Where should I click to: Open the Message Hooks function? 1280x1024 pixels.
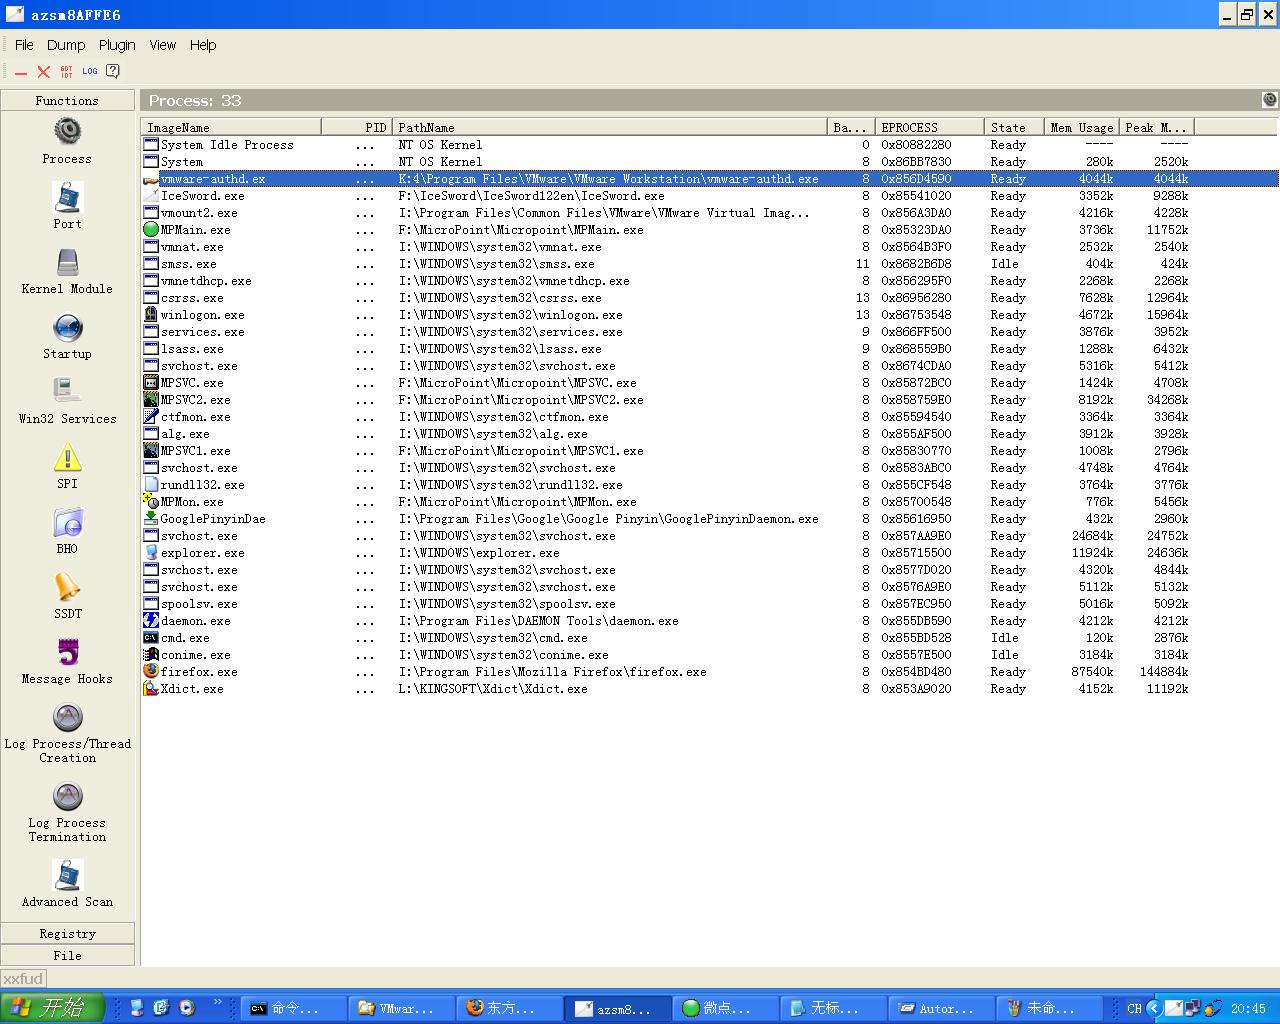(x=67, y=661)
